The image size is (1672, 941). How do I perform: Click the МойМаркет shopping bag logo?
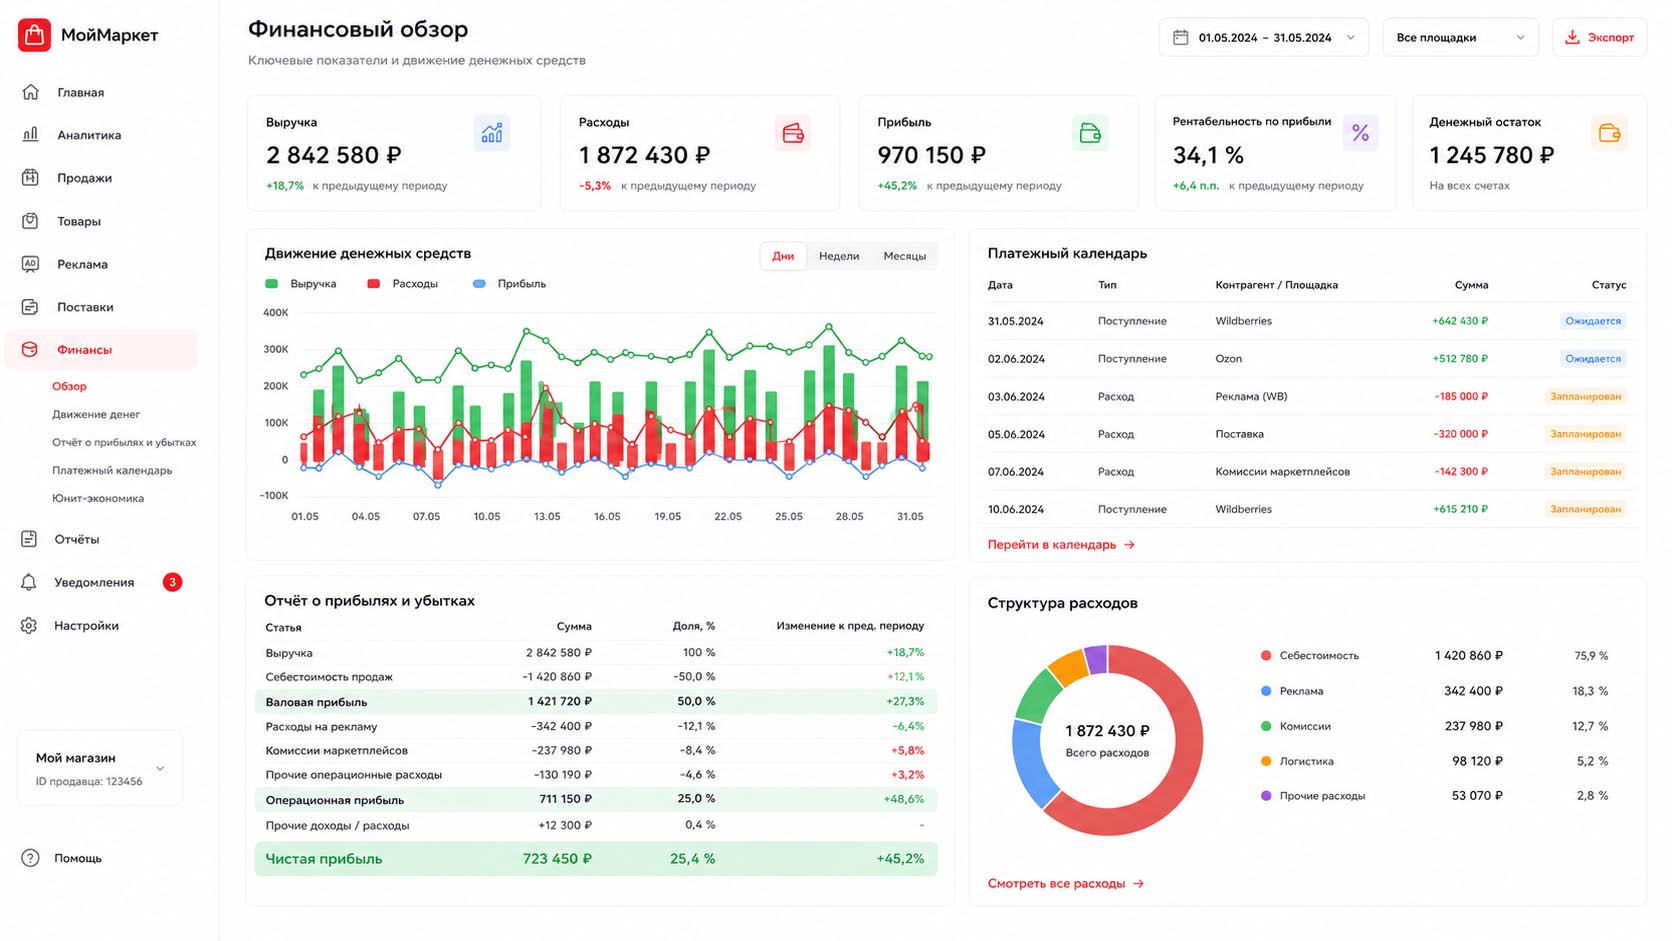click(x=34, y=35)
